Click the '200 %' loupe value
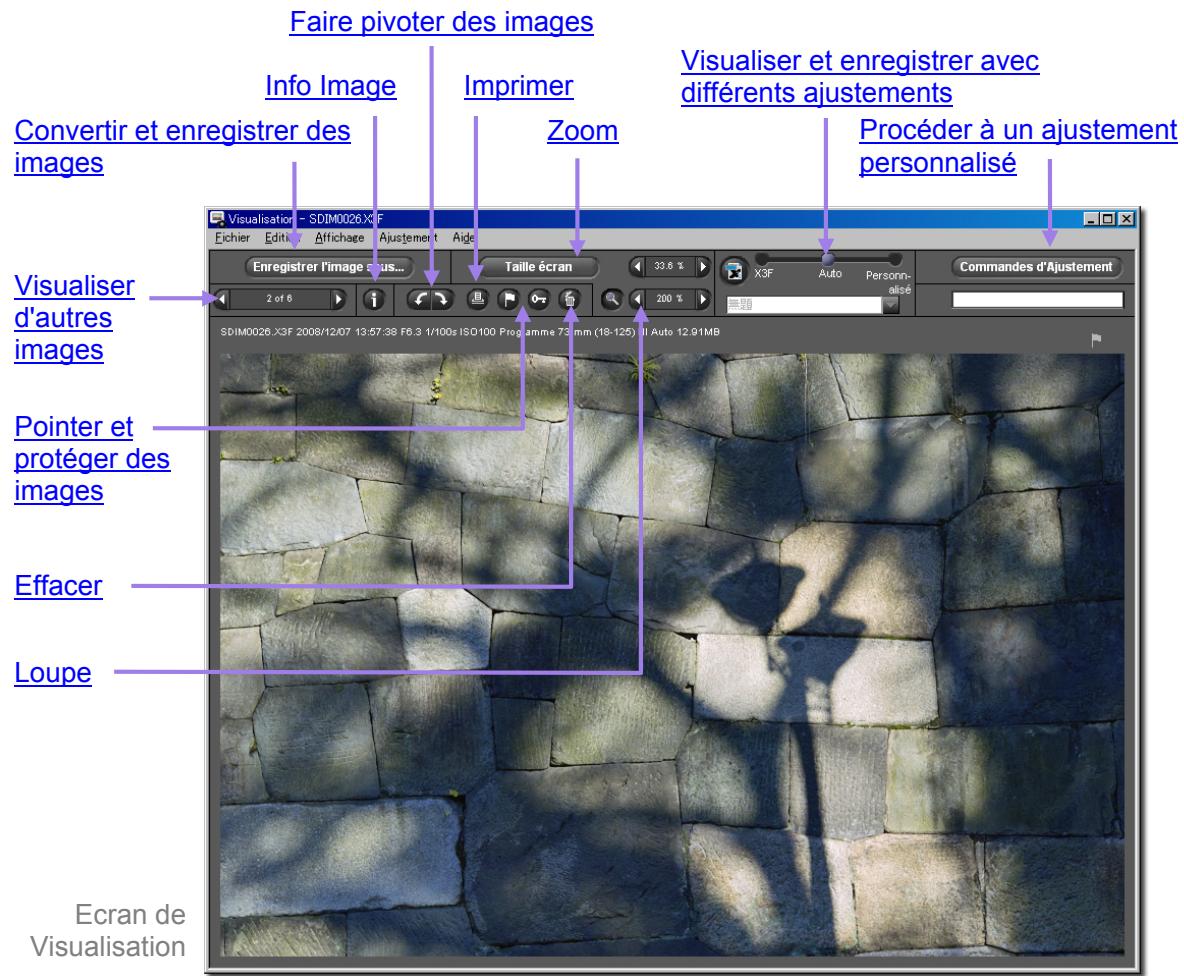This screenshot has height=976, width=1184. coord(670,300)
